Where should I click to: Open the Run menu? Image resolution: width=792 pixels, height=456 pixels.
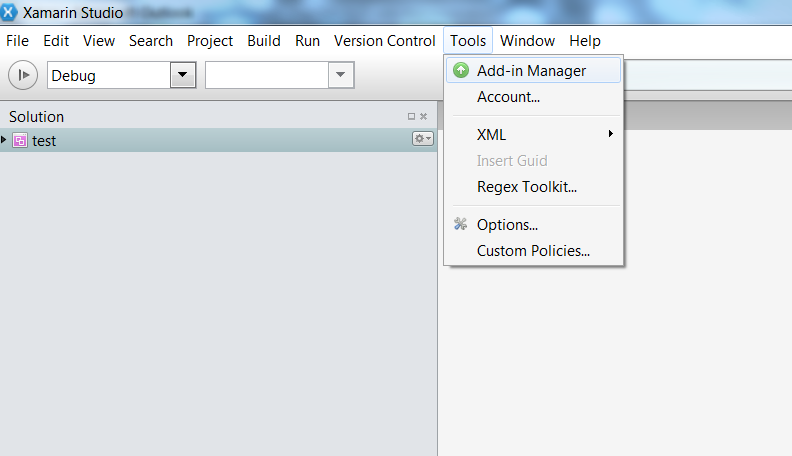click(307, 41)
